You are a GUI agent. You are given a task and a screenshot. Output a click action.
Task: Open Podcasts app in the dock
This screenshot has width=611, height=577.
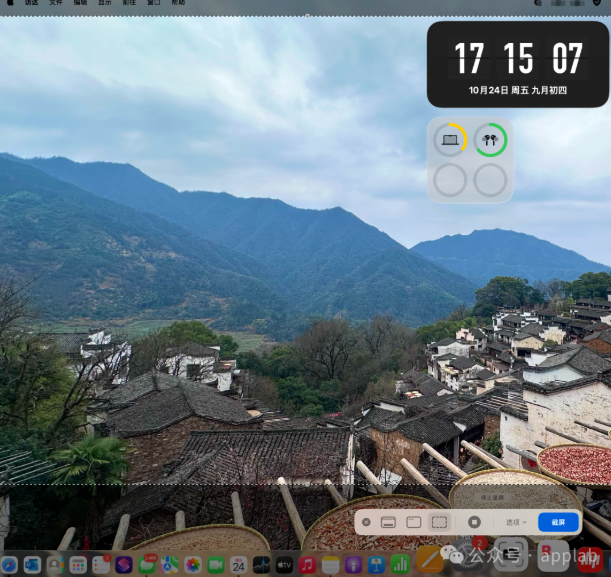354,565
